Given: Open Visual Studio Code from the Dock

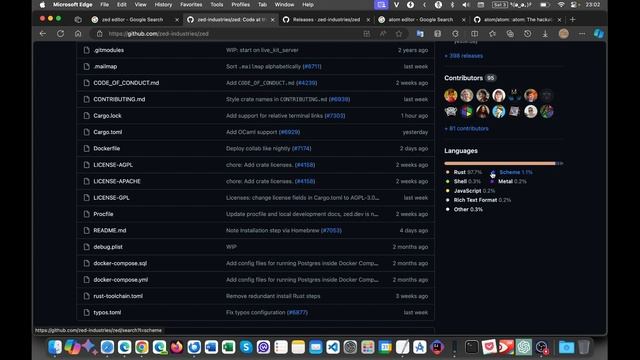Looking at the screenshot, I should coord(333,347).
